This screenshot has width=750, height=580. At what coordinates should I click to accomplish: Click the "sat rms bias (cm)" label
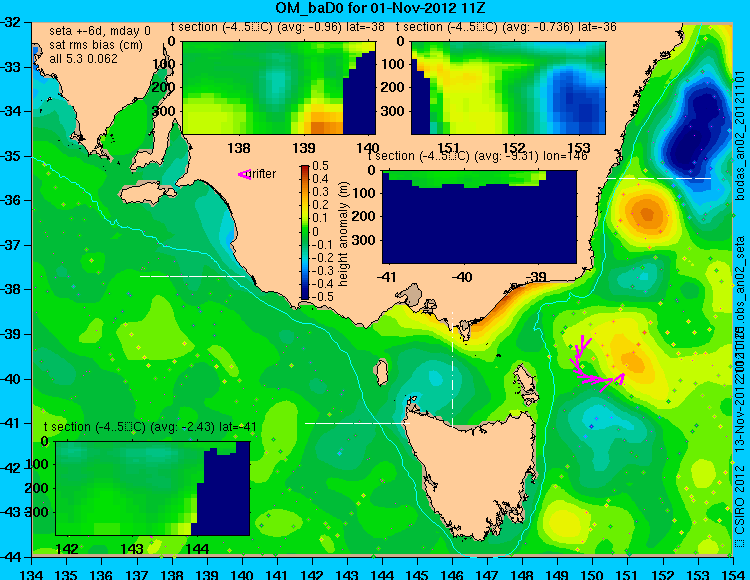[96, 45]
